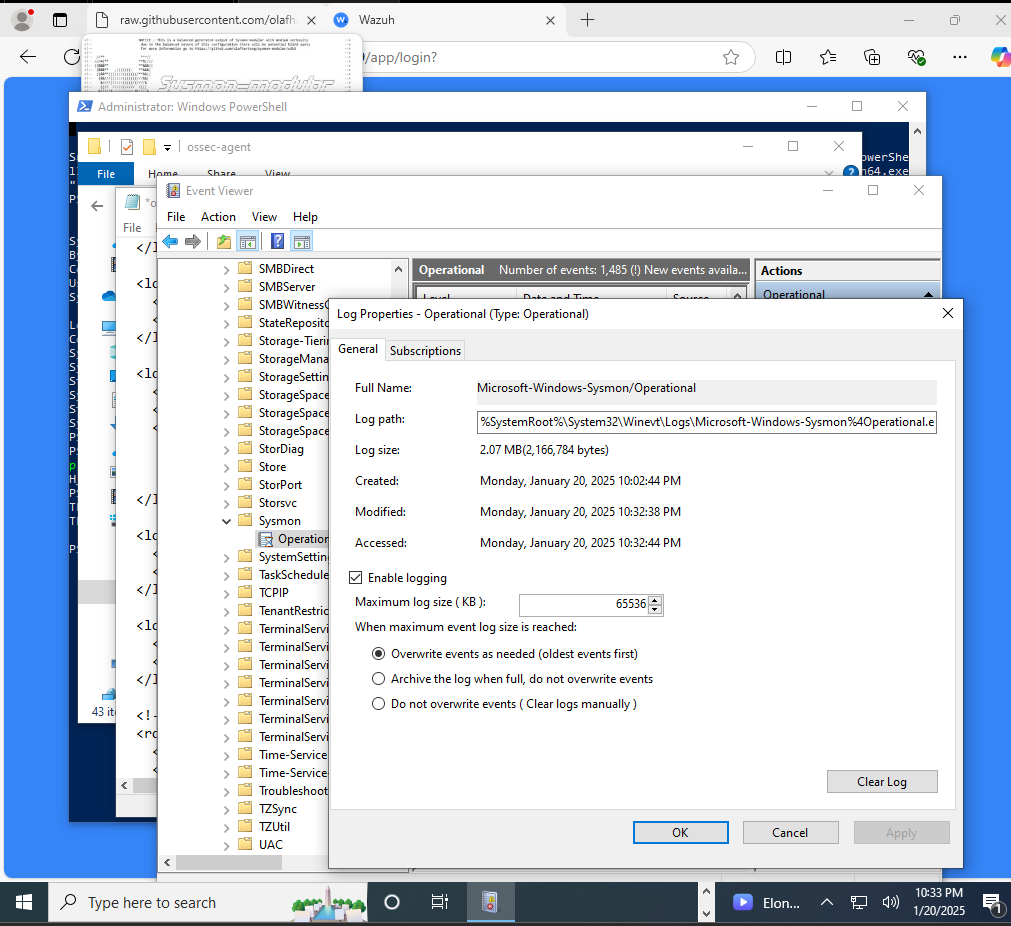Click the Event Viewer Back arrow icon
This screenshot has width=1011, height=926.
(170, 241)
